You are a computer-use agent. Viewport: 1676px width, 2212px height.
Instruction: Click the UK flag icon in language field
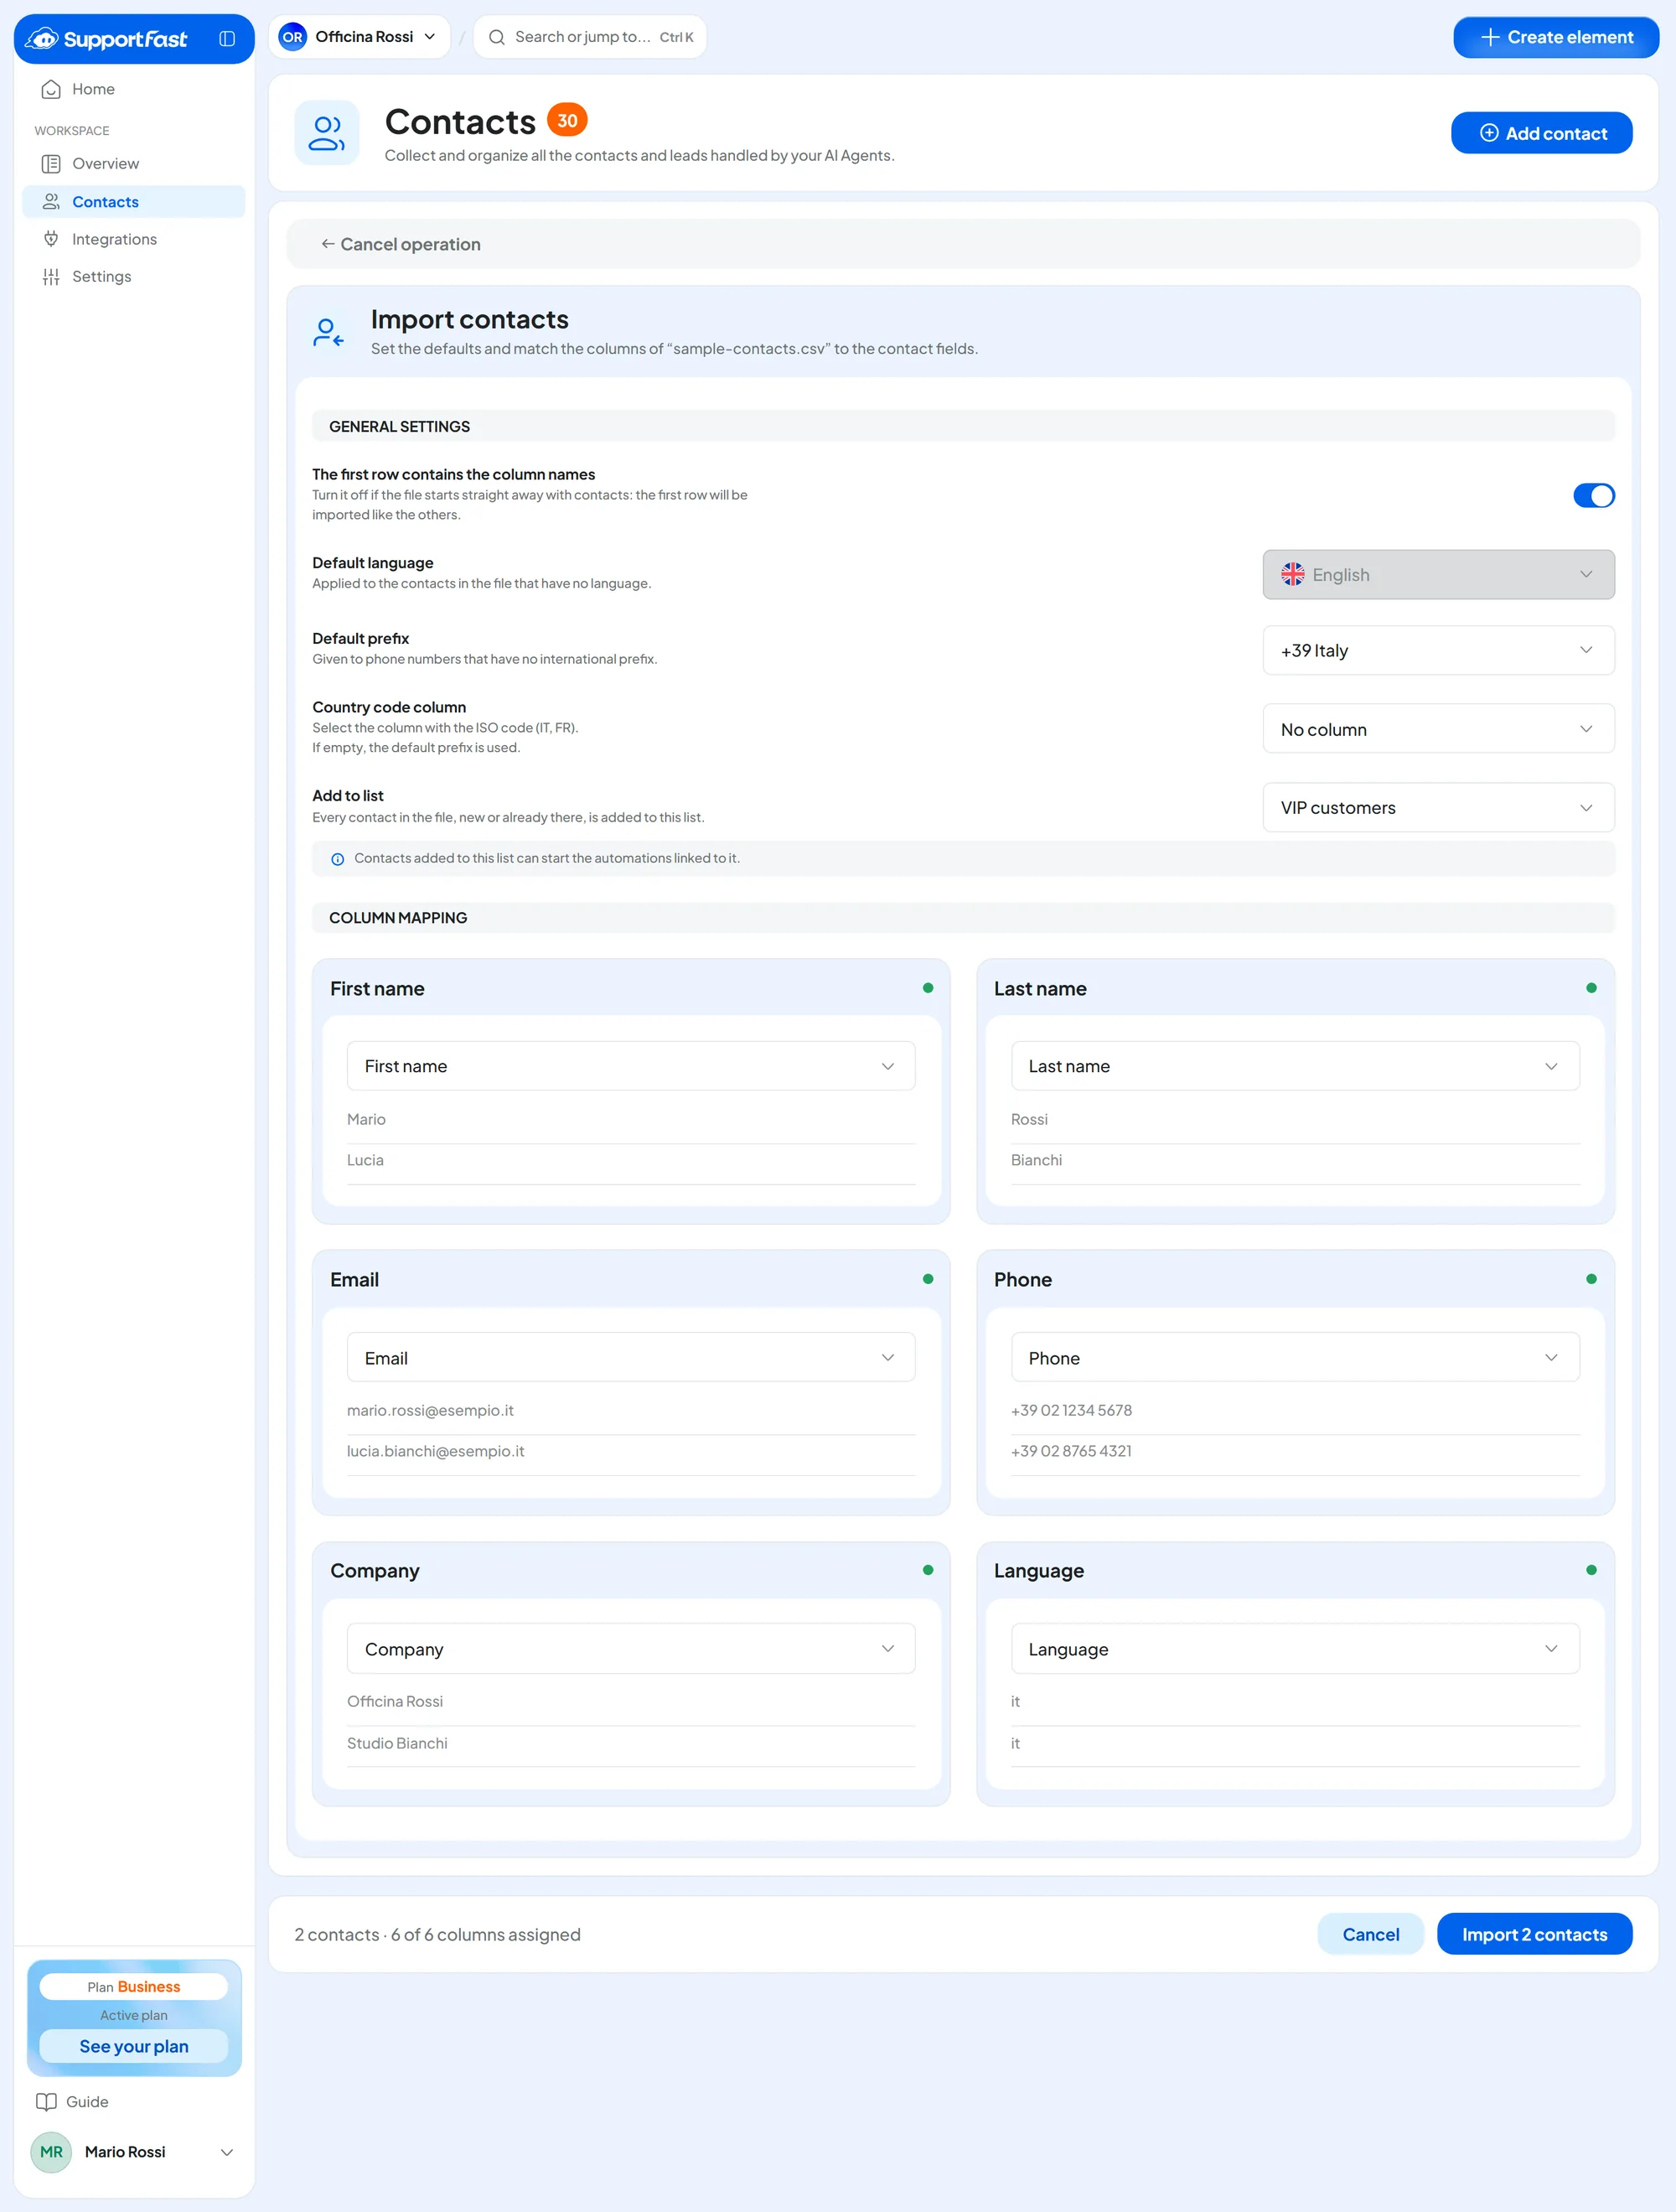pyautogui.click(x=1293, y=574)
